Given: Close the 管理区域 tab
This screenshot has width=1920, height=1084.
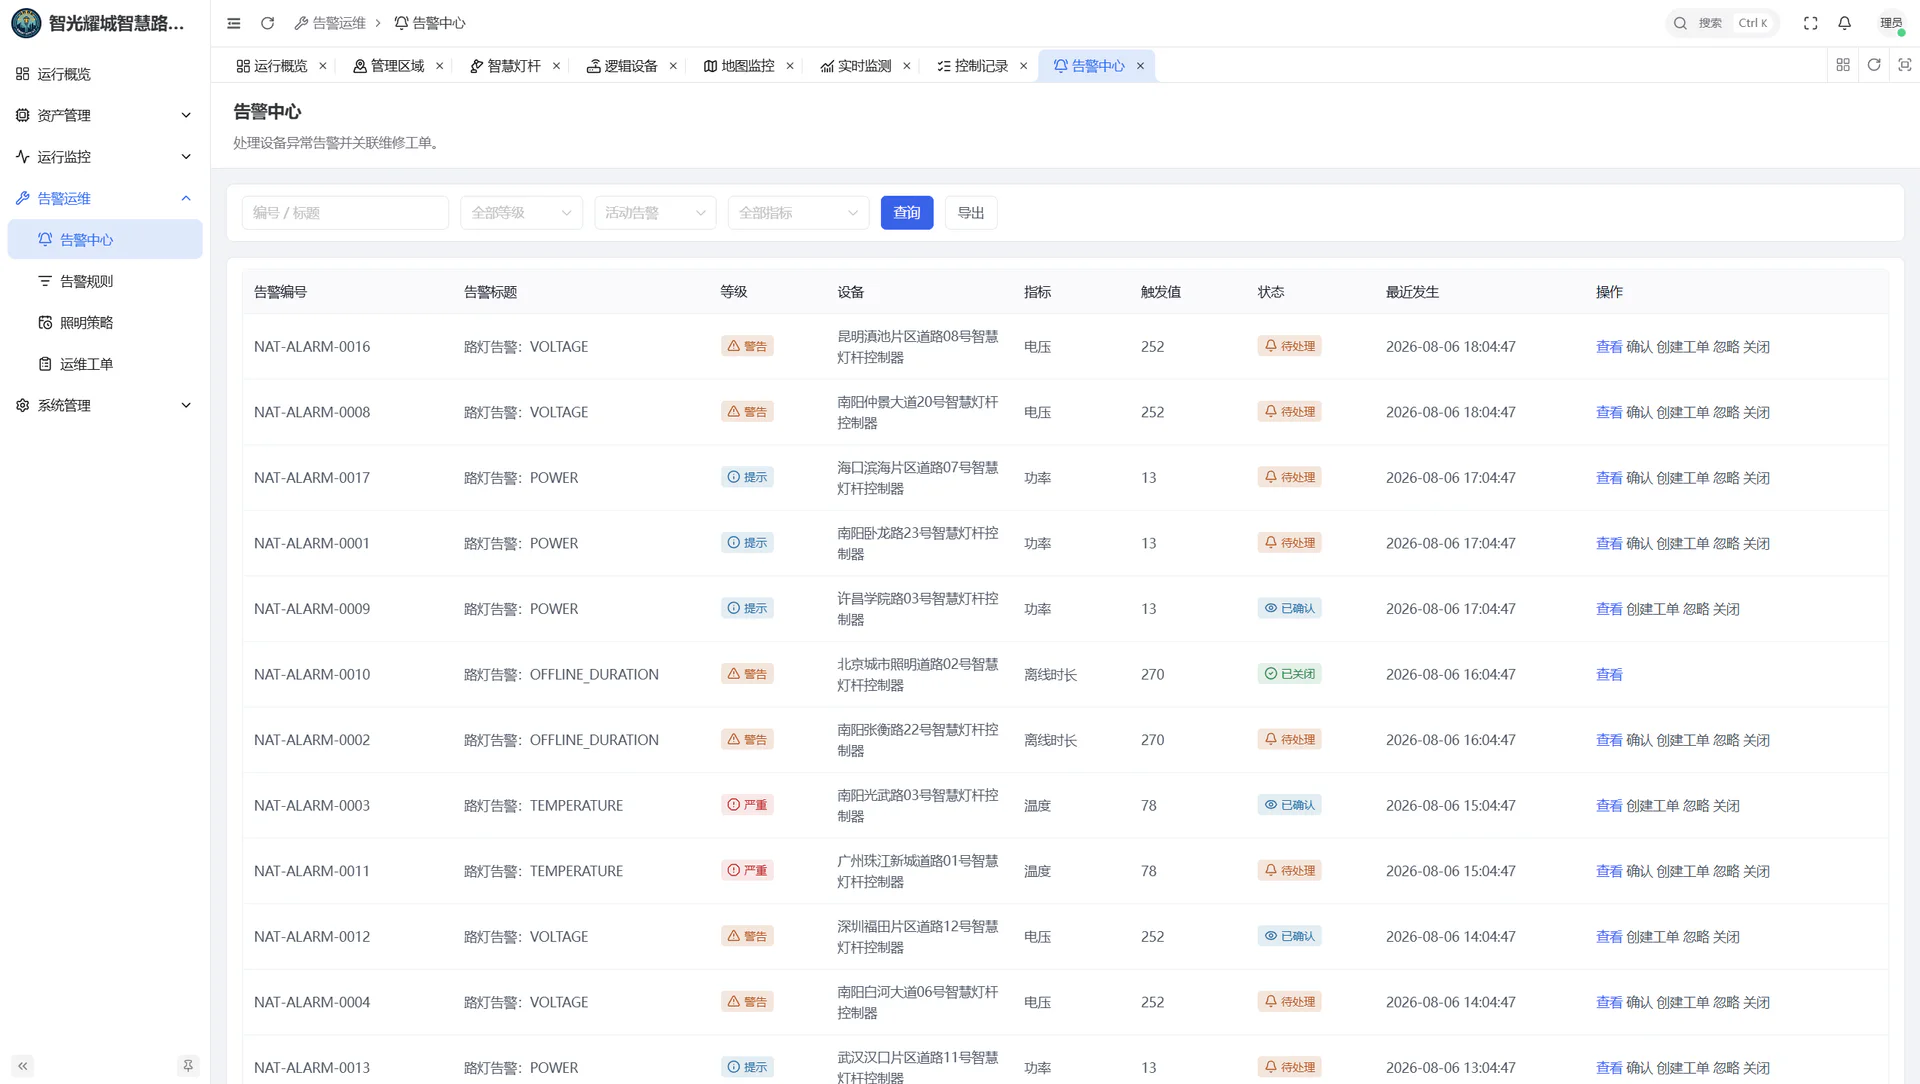Looking at the screenshot, I should (440, 66).
